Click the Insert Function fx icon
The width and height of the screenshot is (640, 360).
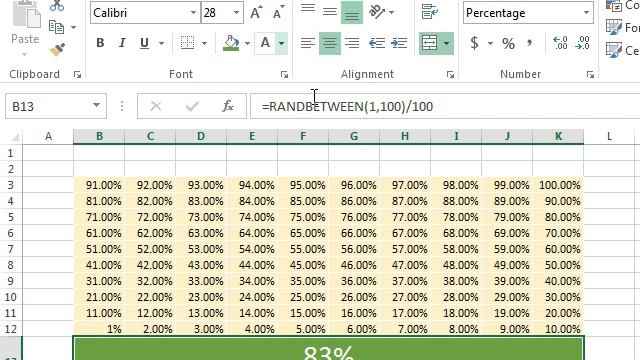pyautogui.click(x=228, y=107)
